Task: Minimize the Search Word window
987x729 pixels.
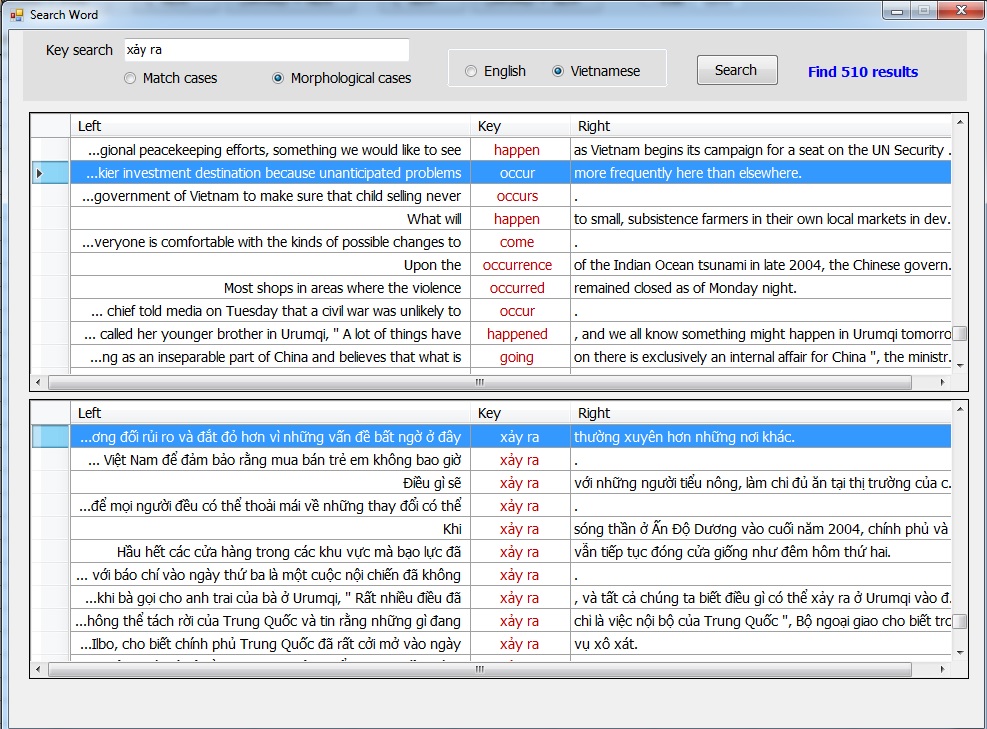Action: tap(897, 11)
